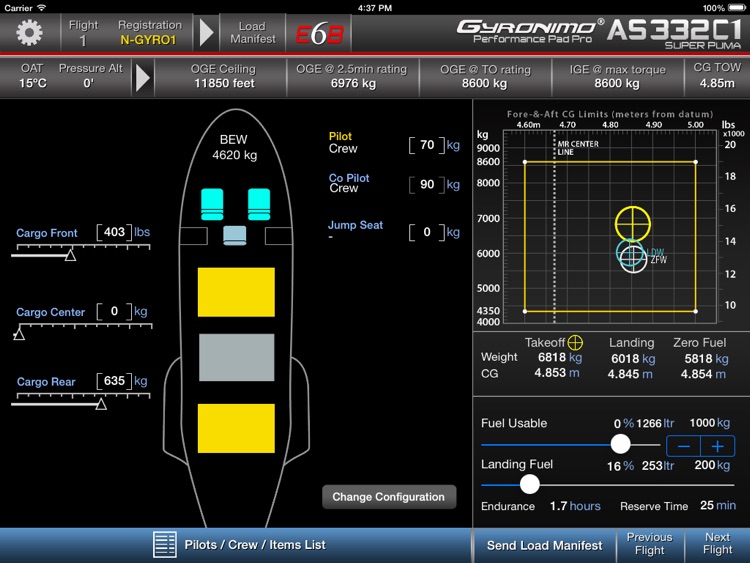Toggle Takeoff CG unit m
The image size is (750, 563).
(574, 373)
